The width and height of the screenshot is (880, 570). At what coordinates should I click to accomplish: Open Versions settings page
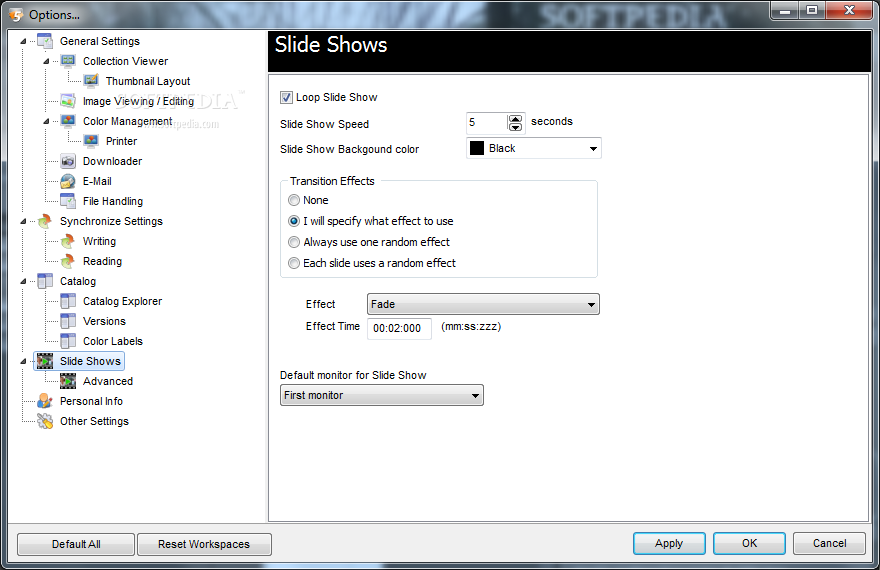[104, 321]
